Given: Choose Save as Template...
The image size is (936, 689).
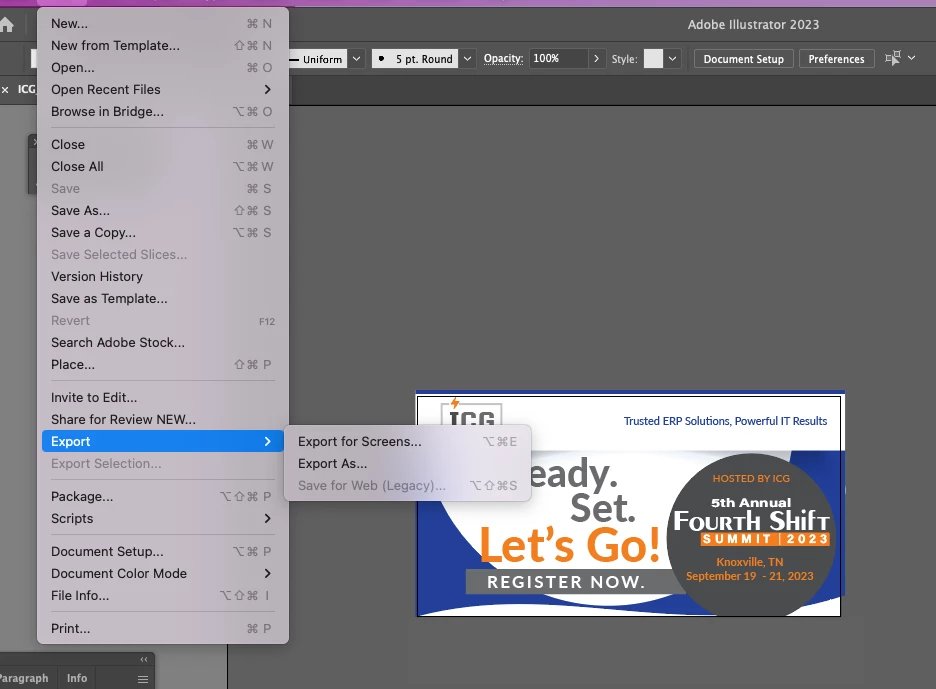Looking at the screenshot, I should (x=162, y=299).
